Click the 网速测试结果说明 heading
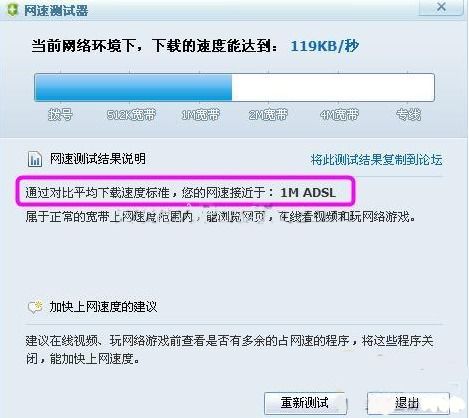The image size is (469, 418). (98, 159)
